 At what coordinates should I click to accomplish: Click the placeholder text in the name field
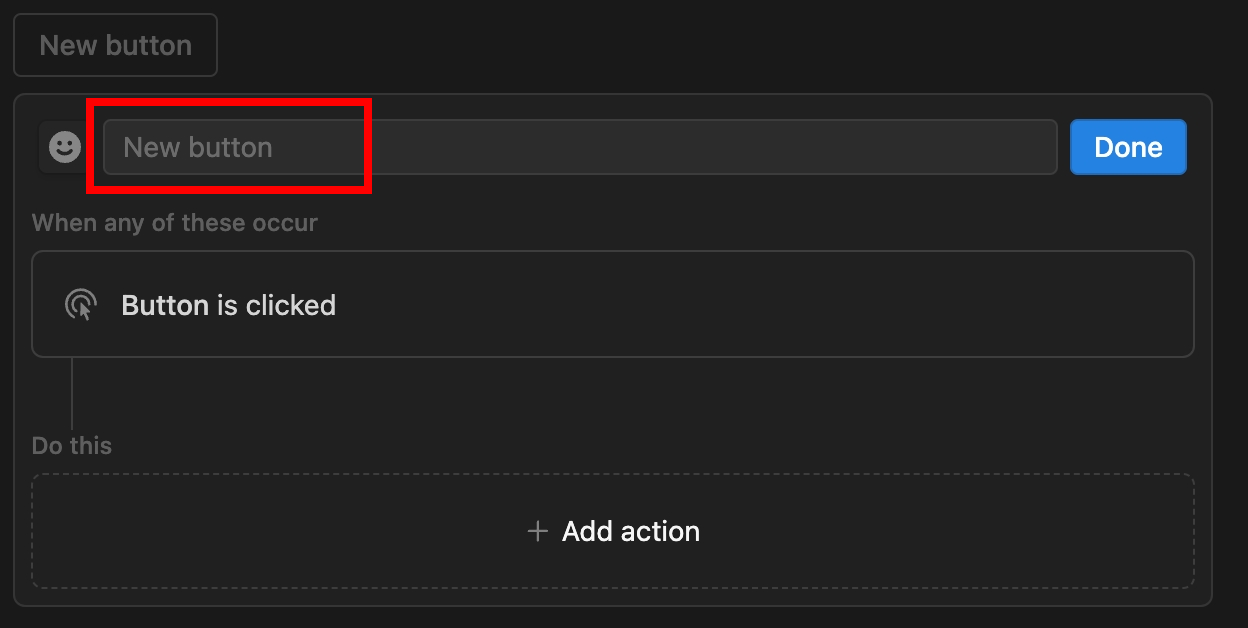198,148
